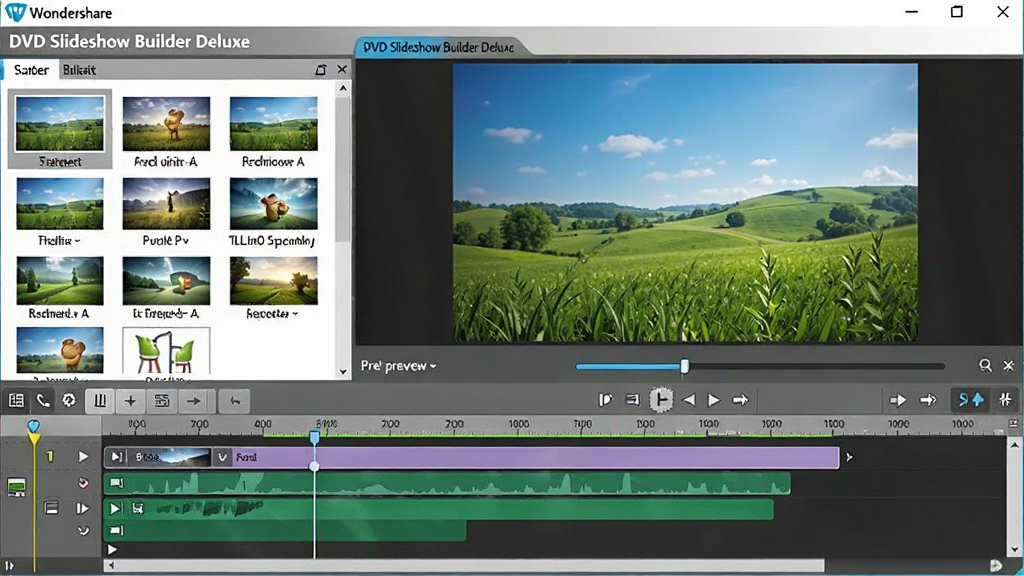
Task: Click the preview progress slider handle
Action: pos(684,366)
